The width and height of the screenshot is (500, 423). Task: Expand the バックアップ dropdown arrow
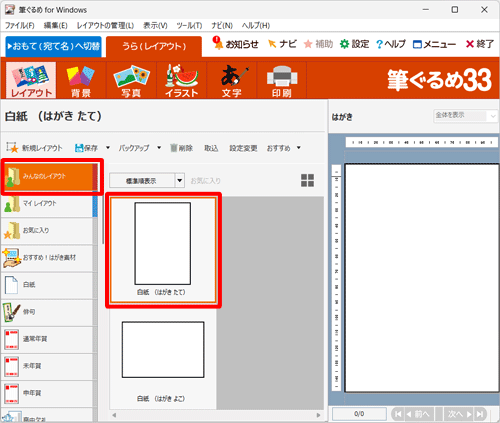point(159,148)
